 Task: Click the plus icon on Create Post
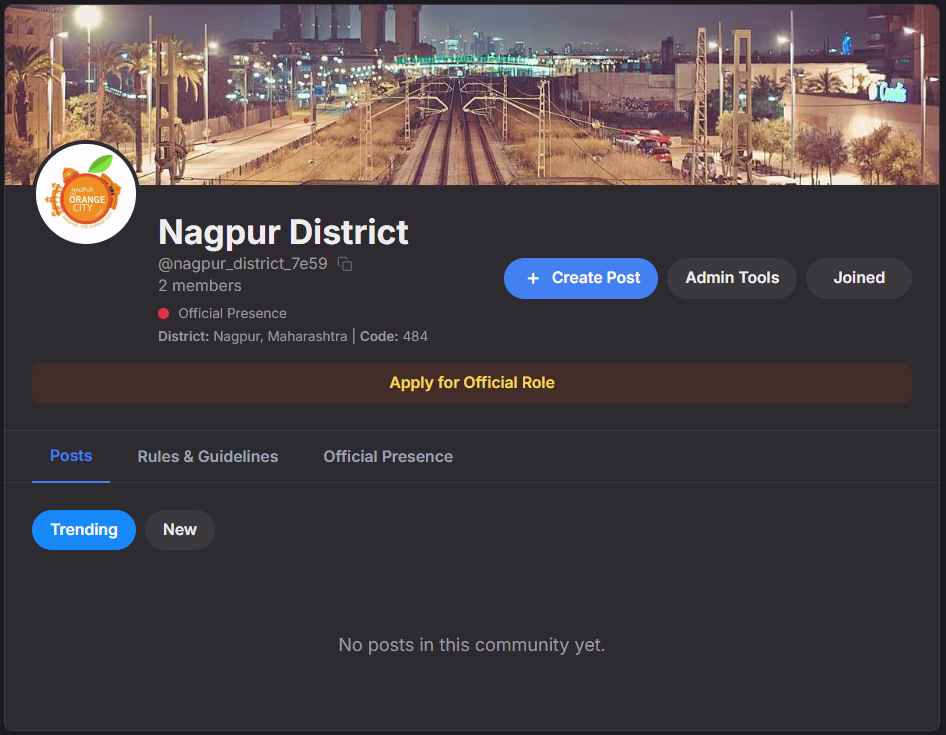tap(533, 278)
